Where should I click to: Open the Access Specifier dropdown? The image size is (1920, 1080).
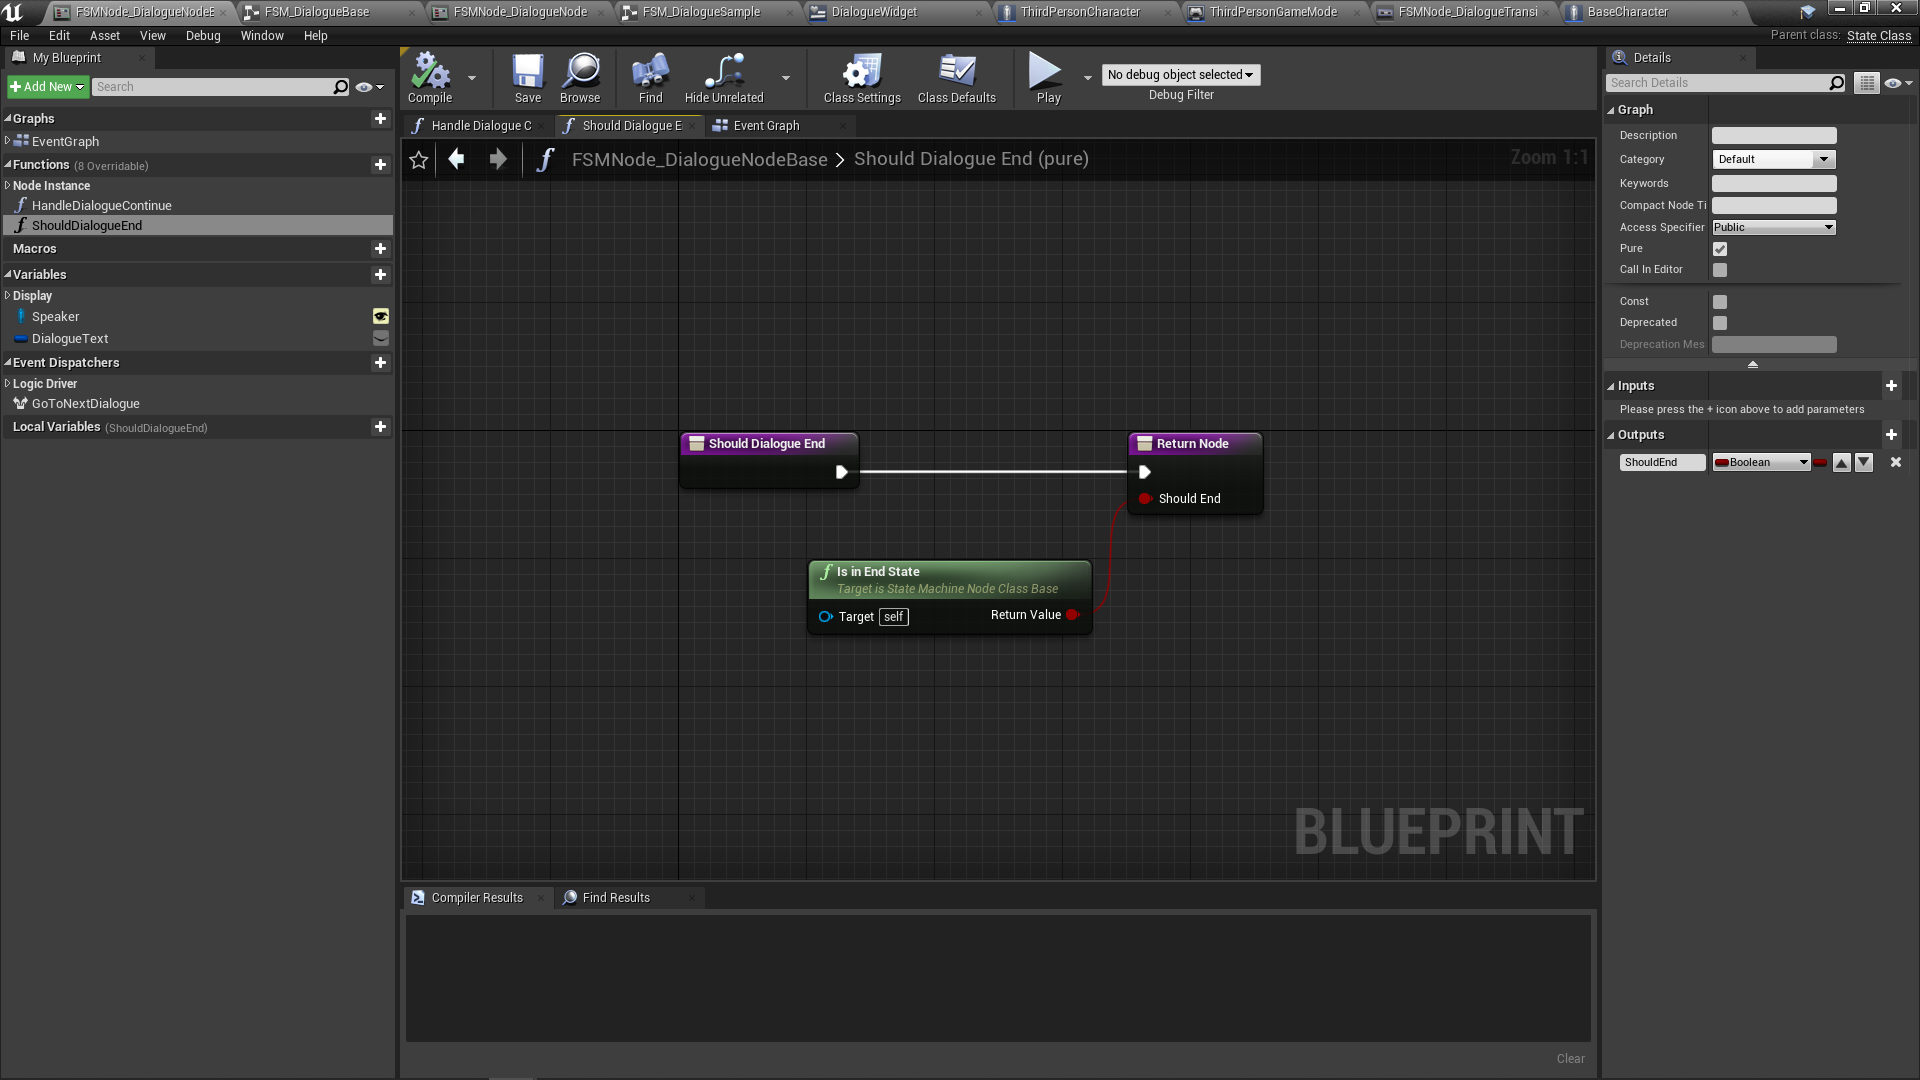tap(1774, 228)
